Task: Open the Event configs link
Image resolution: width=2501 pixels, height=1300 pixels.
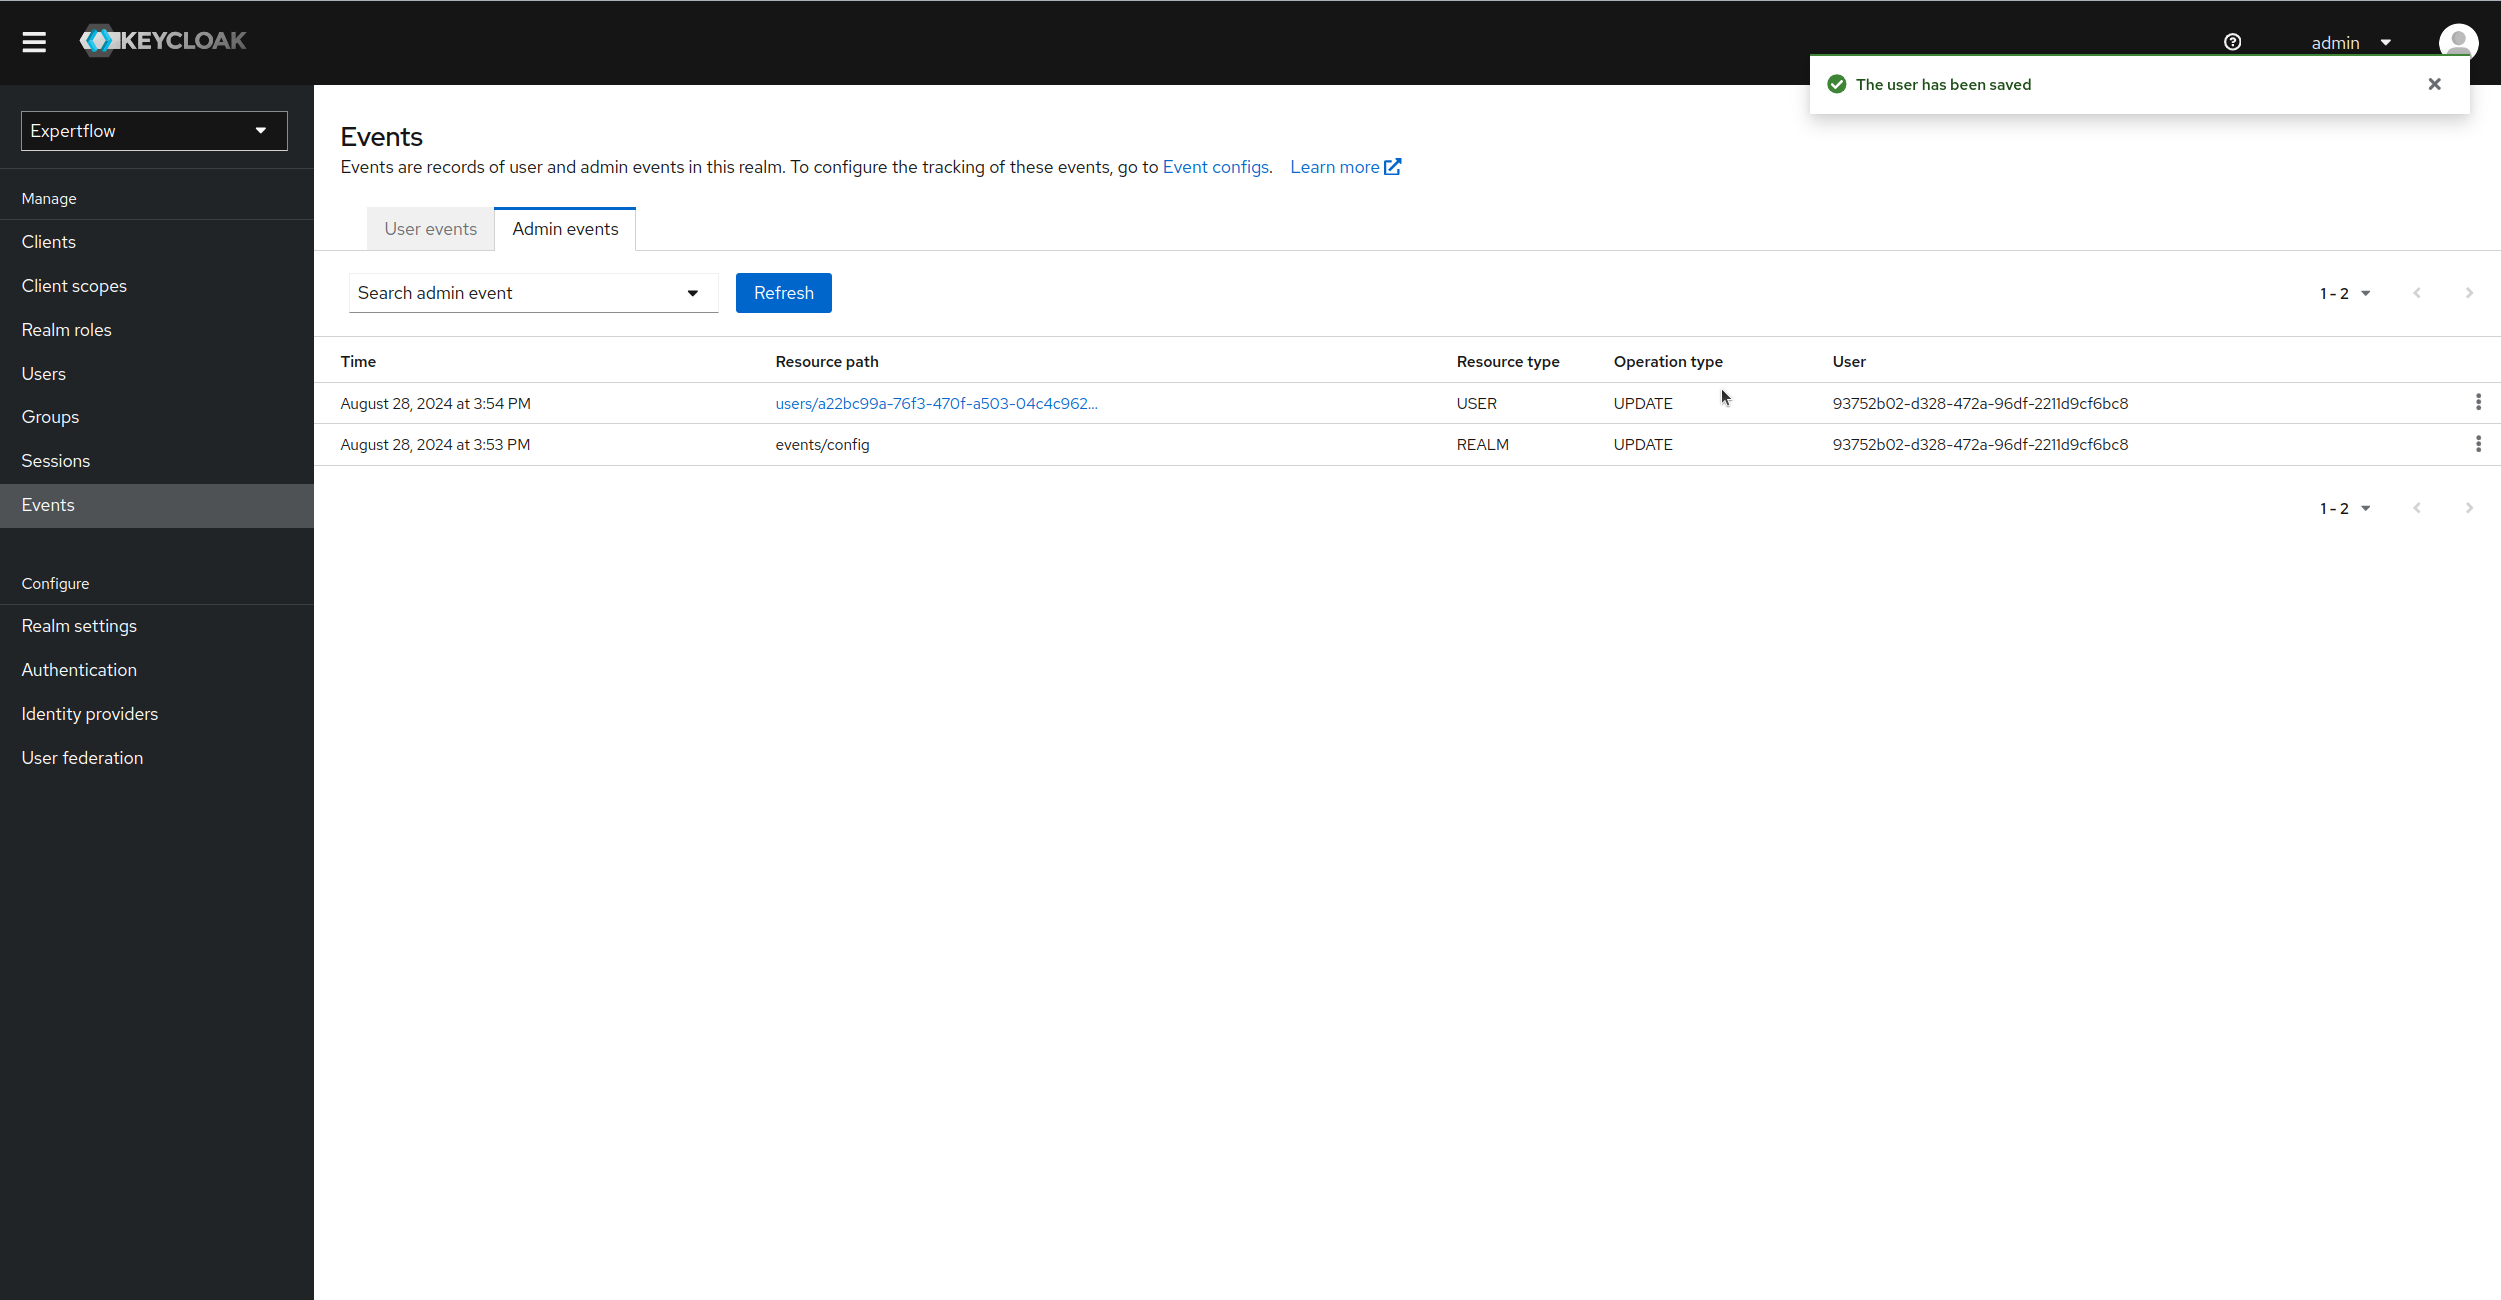Action: pos(1215,167)
